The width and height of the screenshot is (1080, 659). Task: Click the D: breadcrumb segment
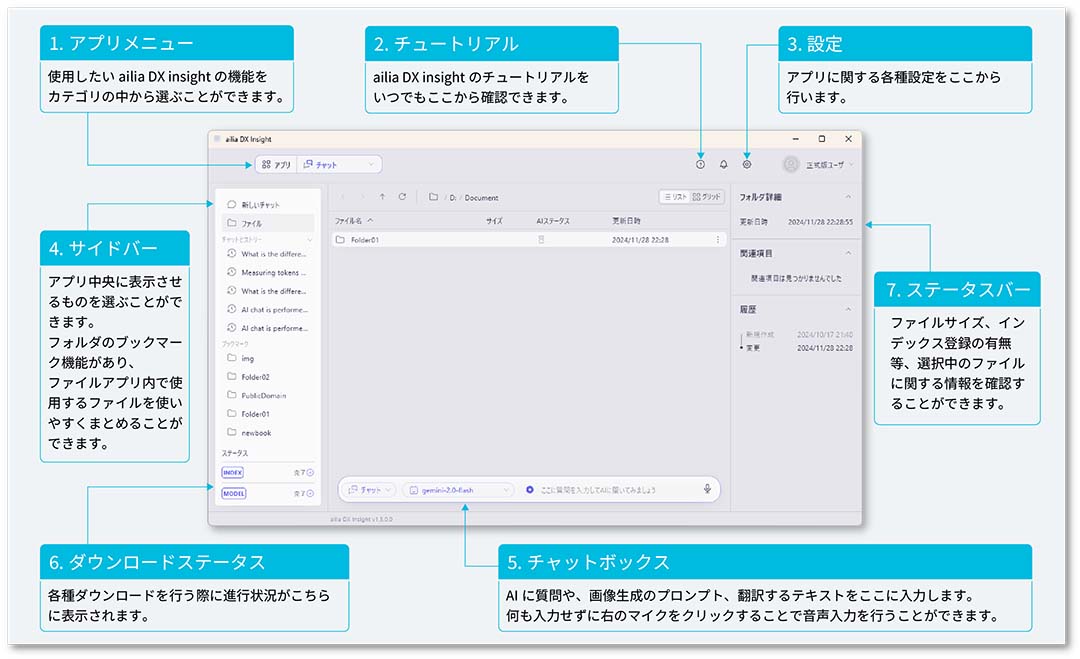point(453,198)
